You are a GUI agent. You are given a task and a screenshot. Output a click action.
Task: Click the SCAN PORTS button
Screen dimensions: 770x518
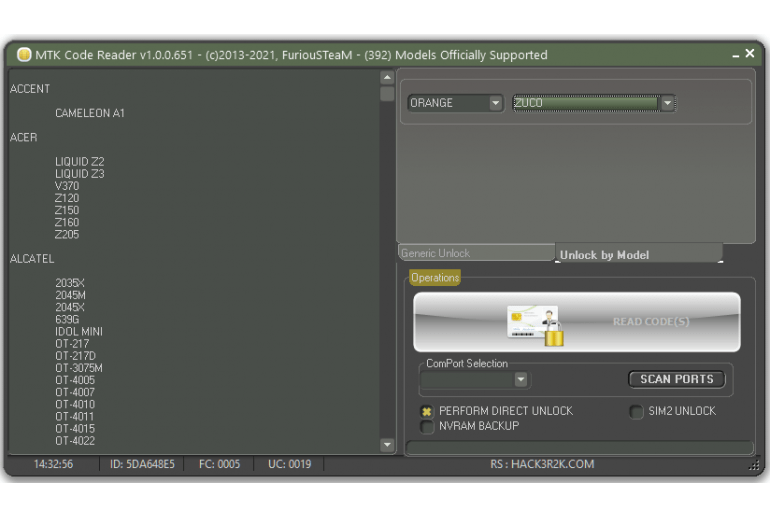(677, 379)
